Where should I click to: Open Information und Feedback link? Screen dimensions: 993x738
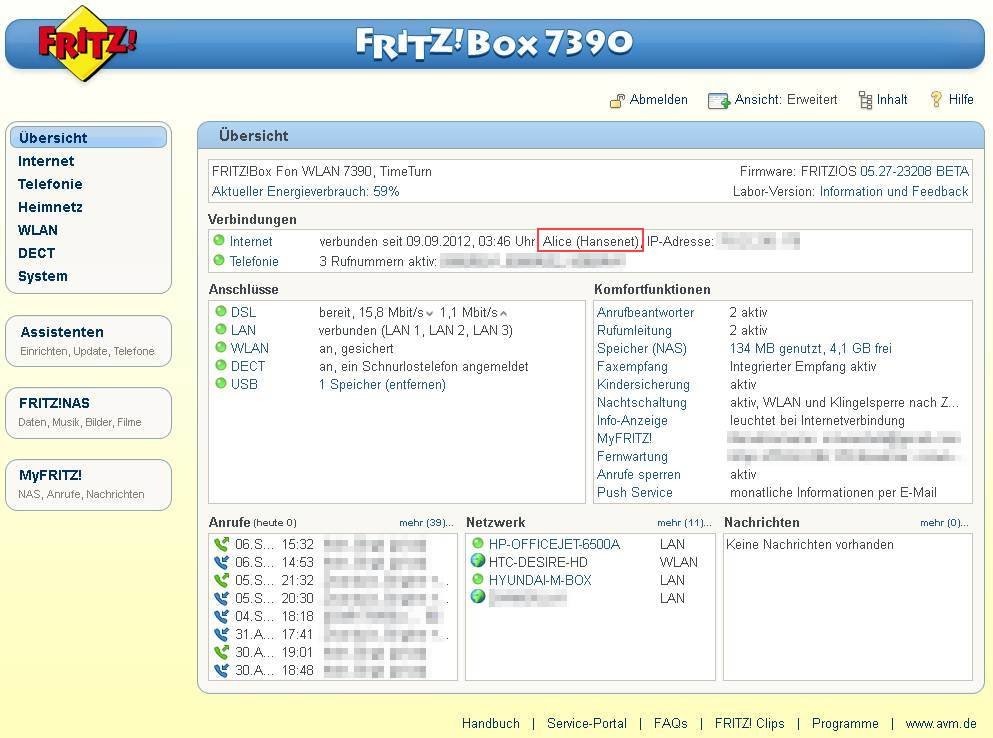[894, 191]
